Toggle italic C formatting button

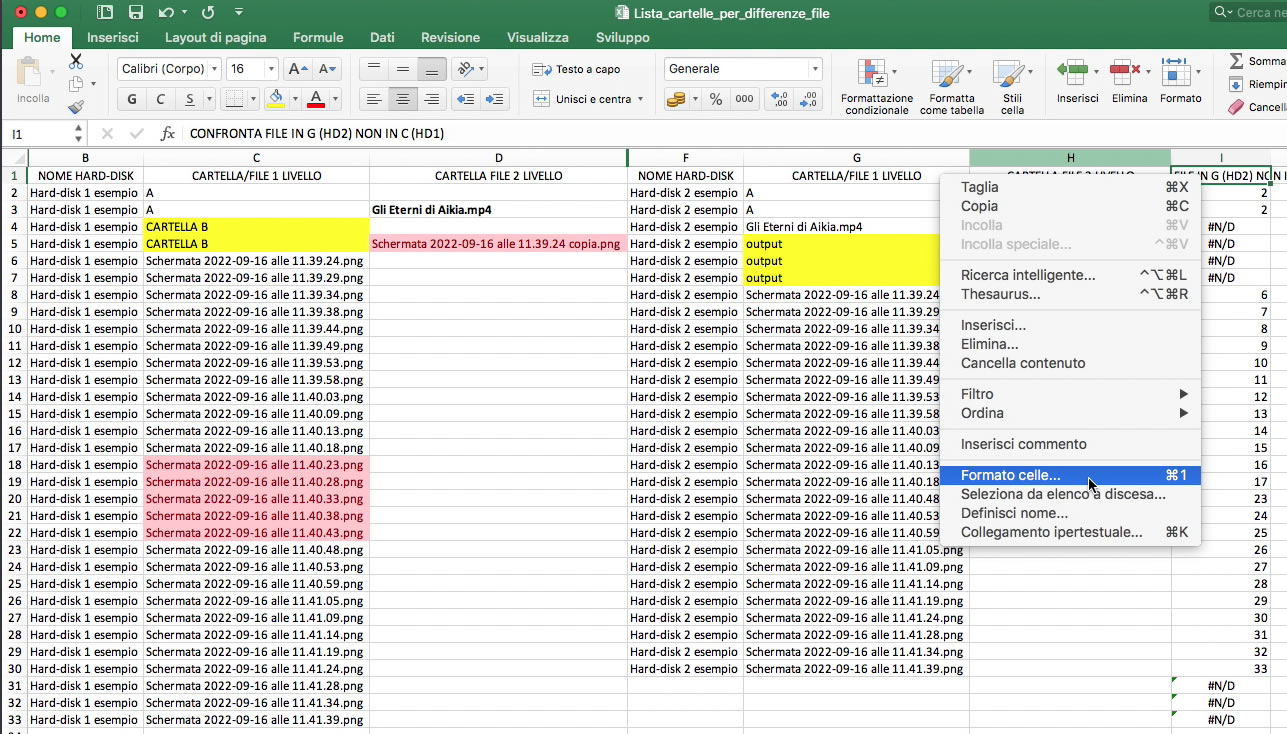pos(160,99)
